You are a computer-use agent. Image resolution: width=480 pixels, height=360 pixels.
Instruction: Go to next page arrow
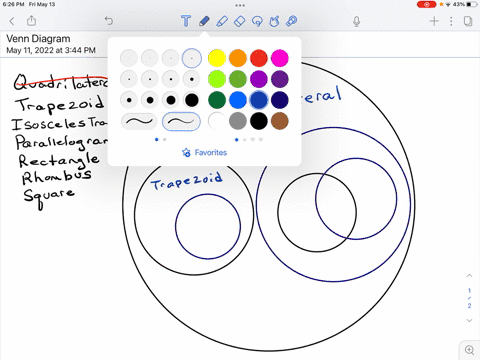point(469,320)
